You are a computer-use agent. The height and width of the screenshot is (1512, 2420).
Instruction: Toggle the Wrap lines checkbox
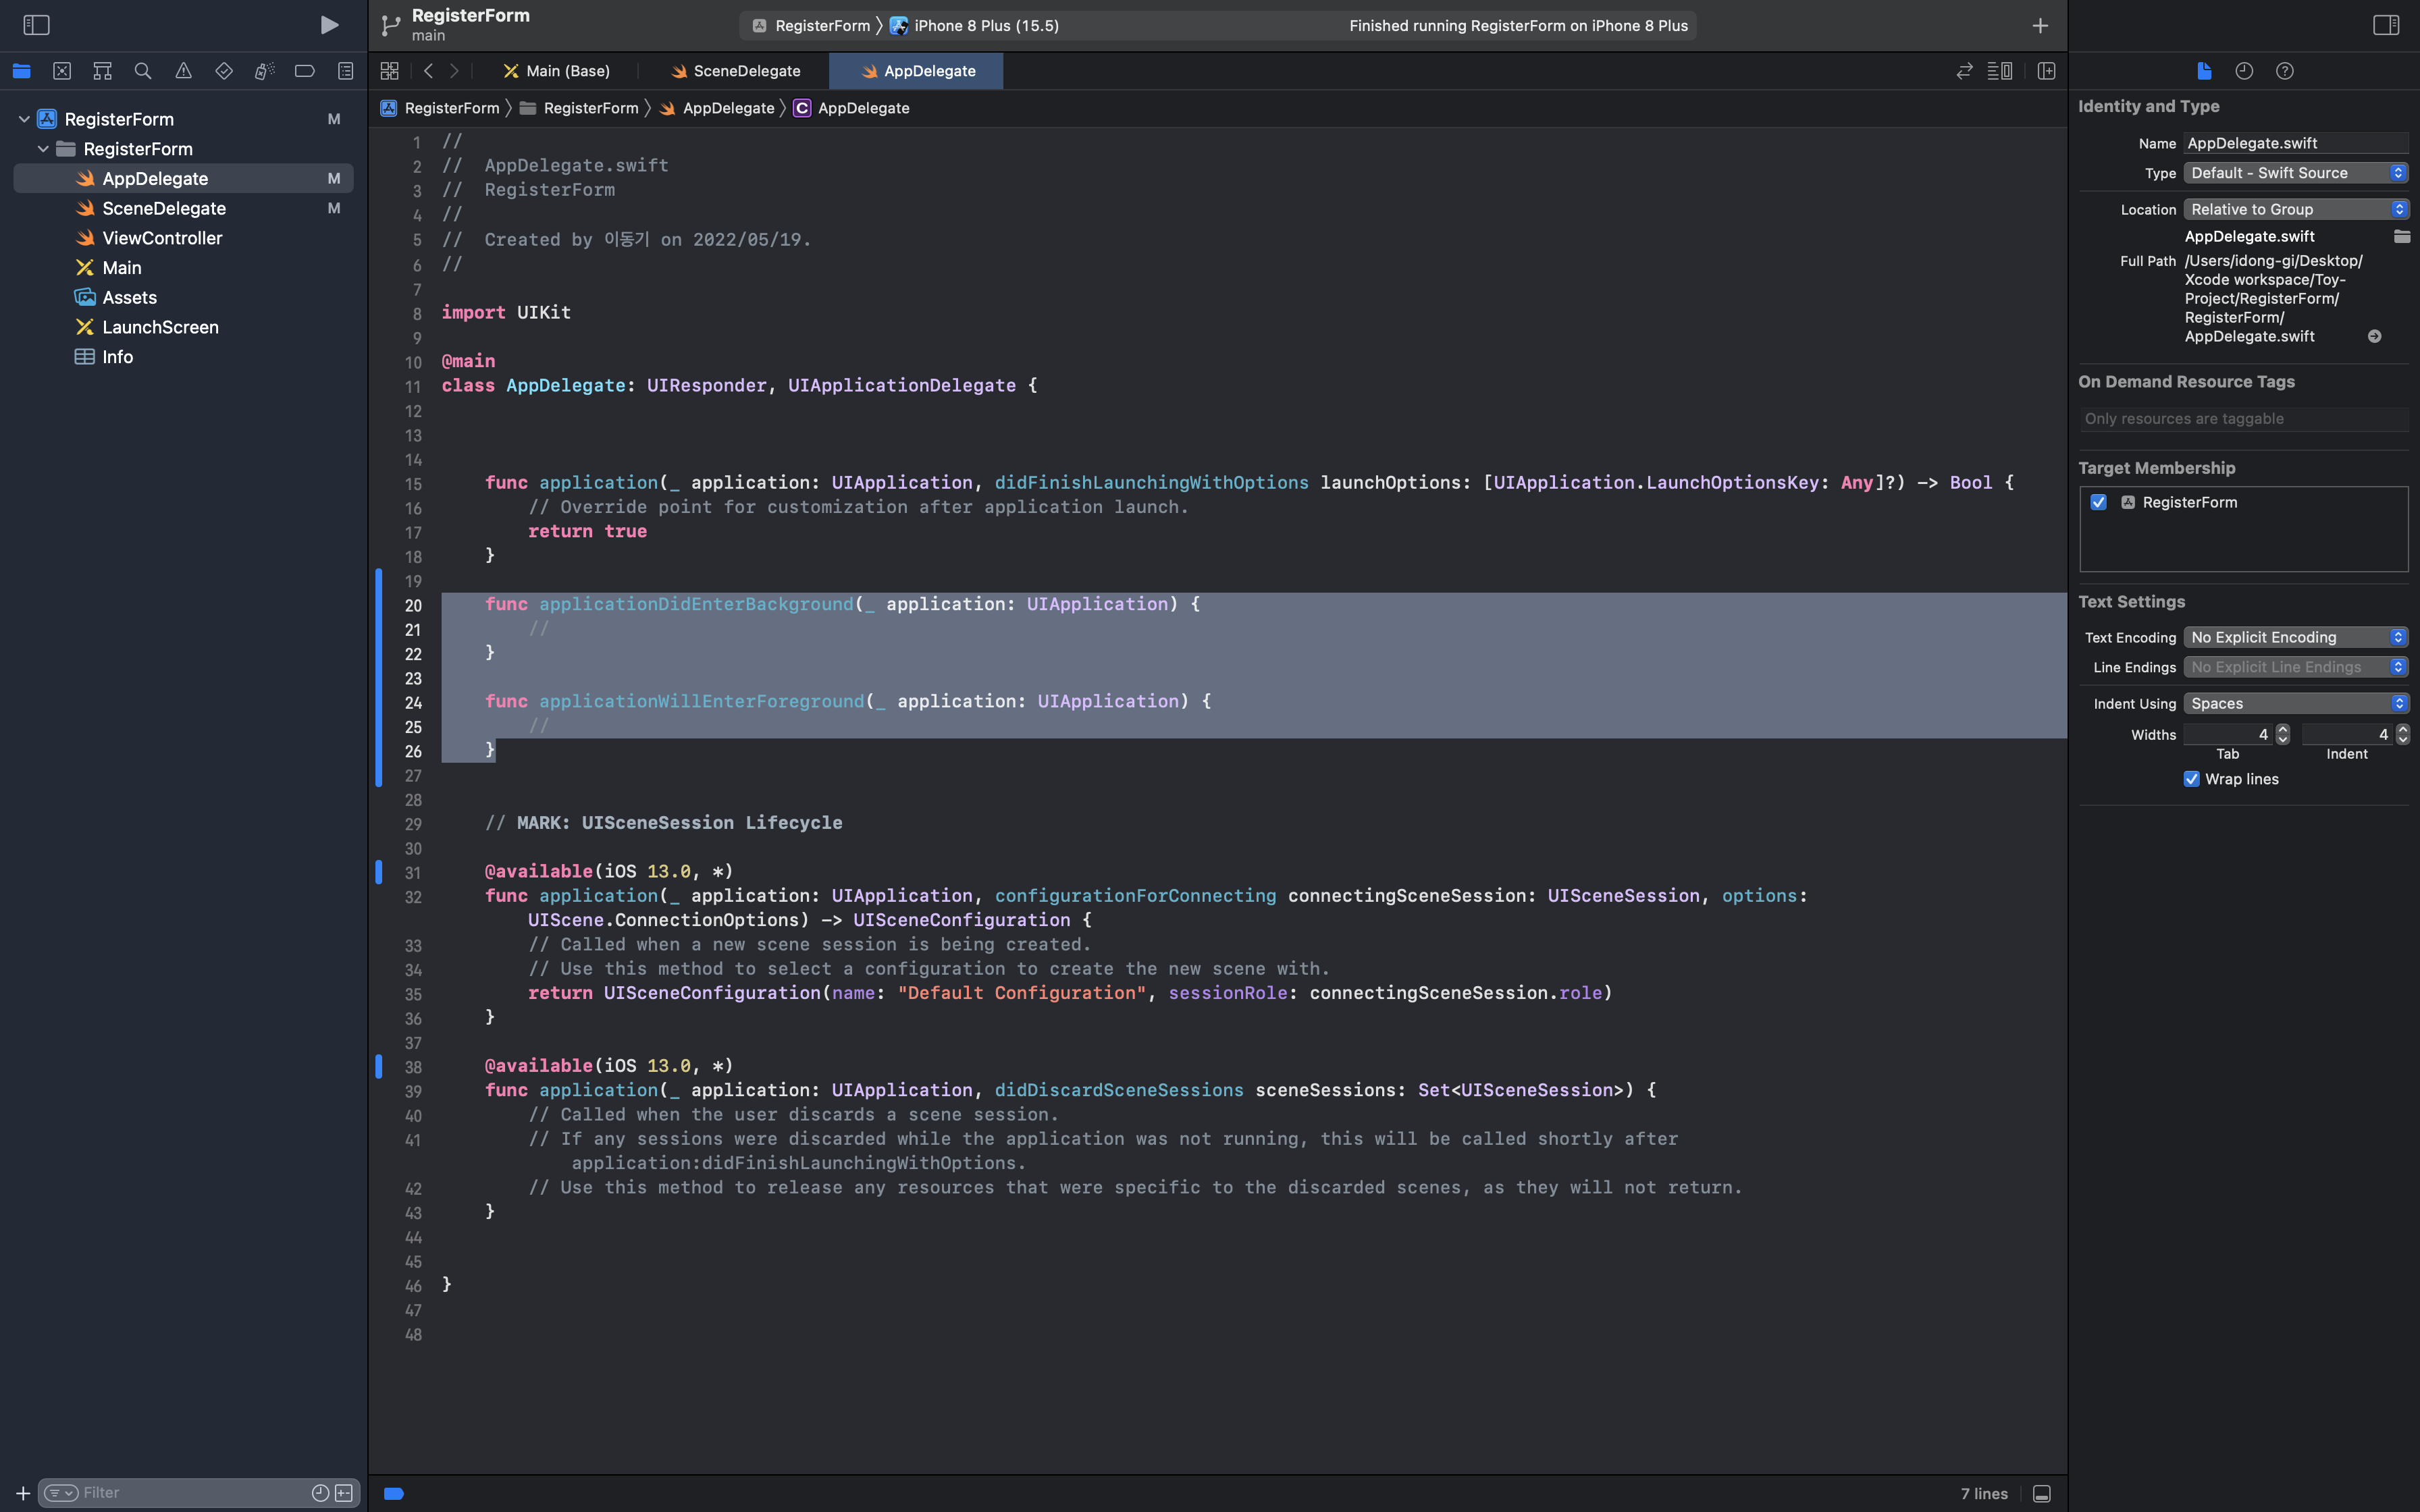[2191, 779]
